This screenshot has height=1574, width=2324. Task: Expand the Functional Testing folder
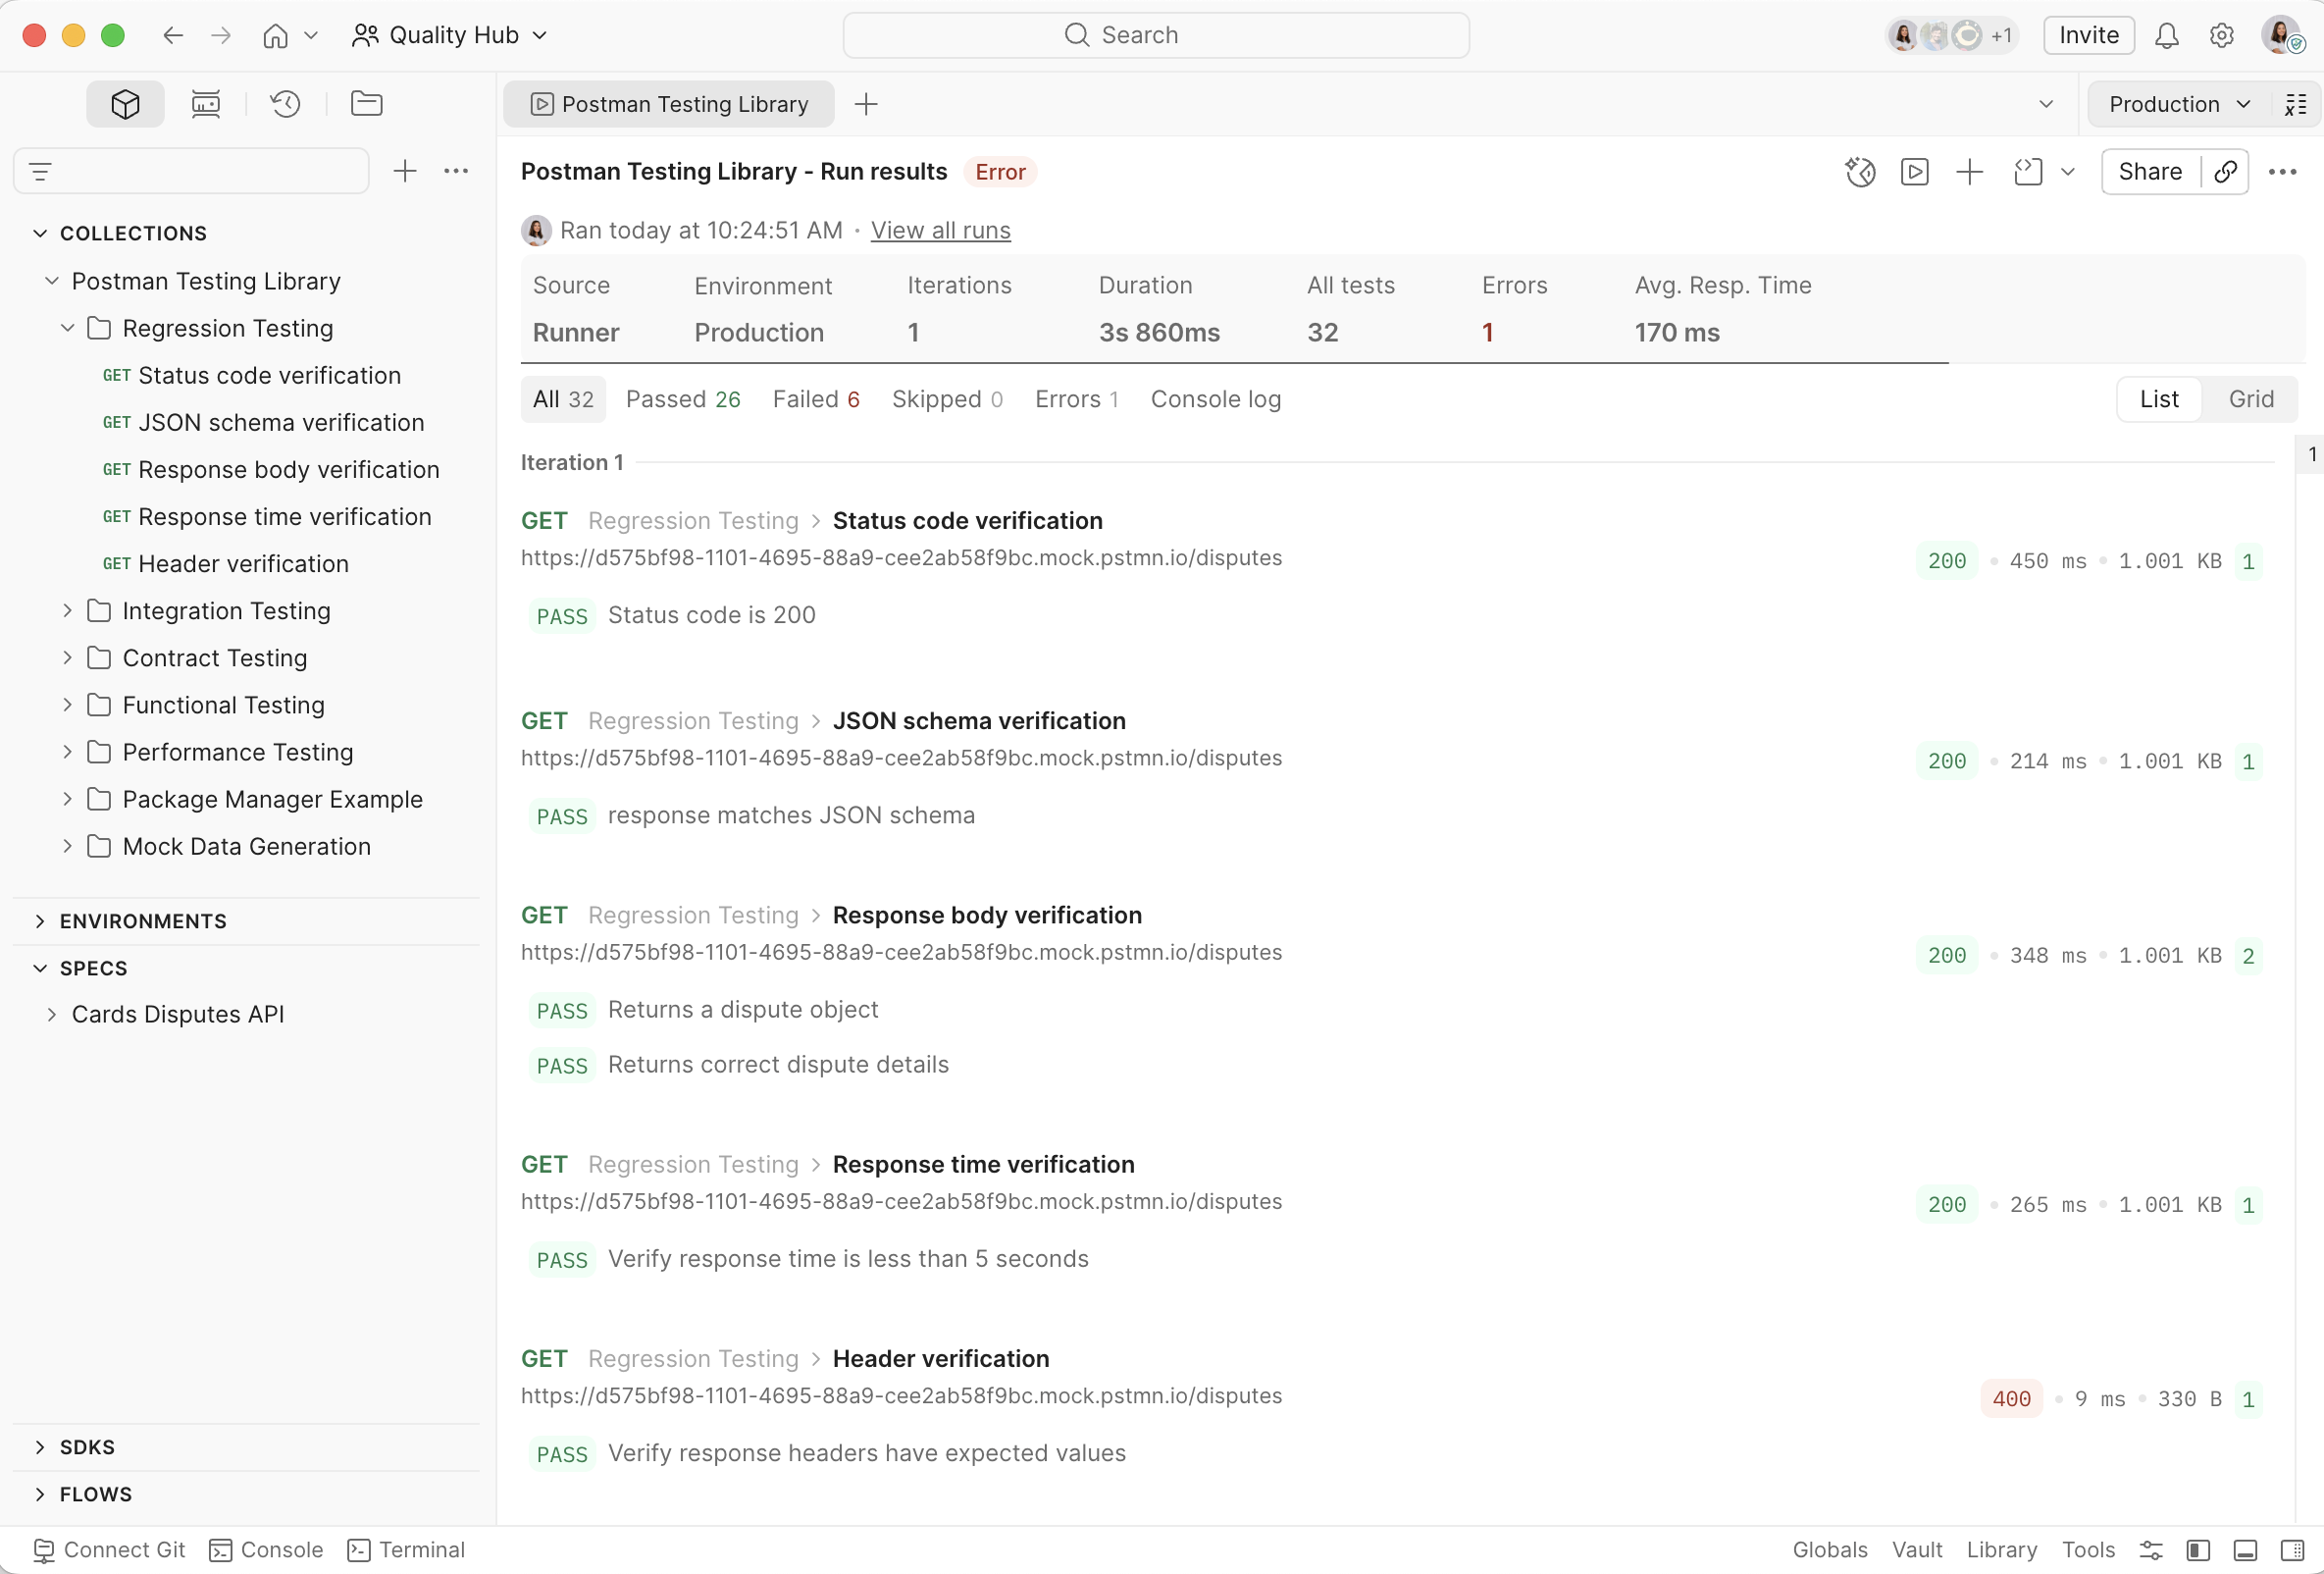click(x=67, y=704)
